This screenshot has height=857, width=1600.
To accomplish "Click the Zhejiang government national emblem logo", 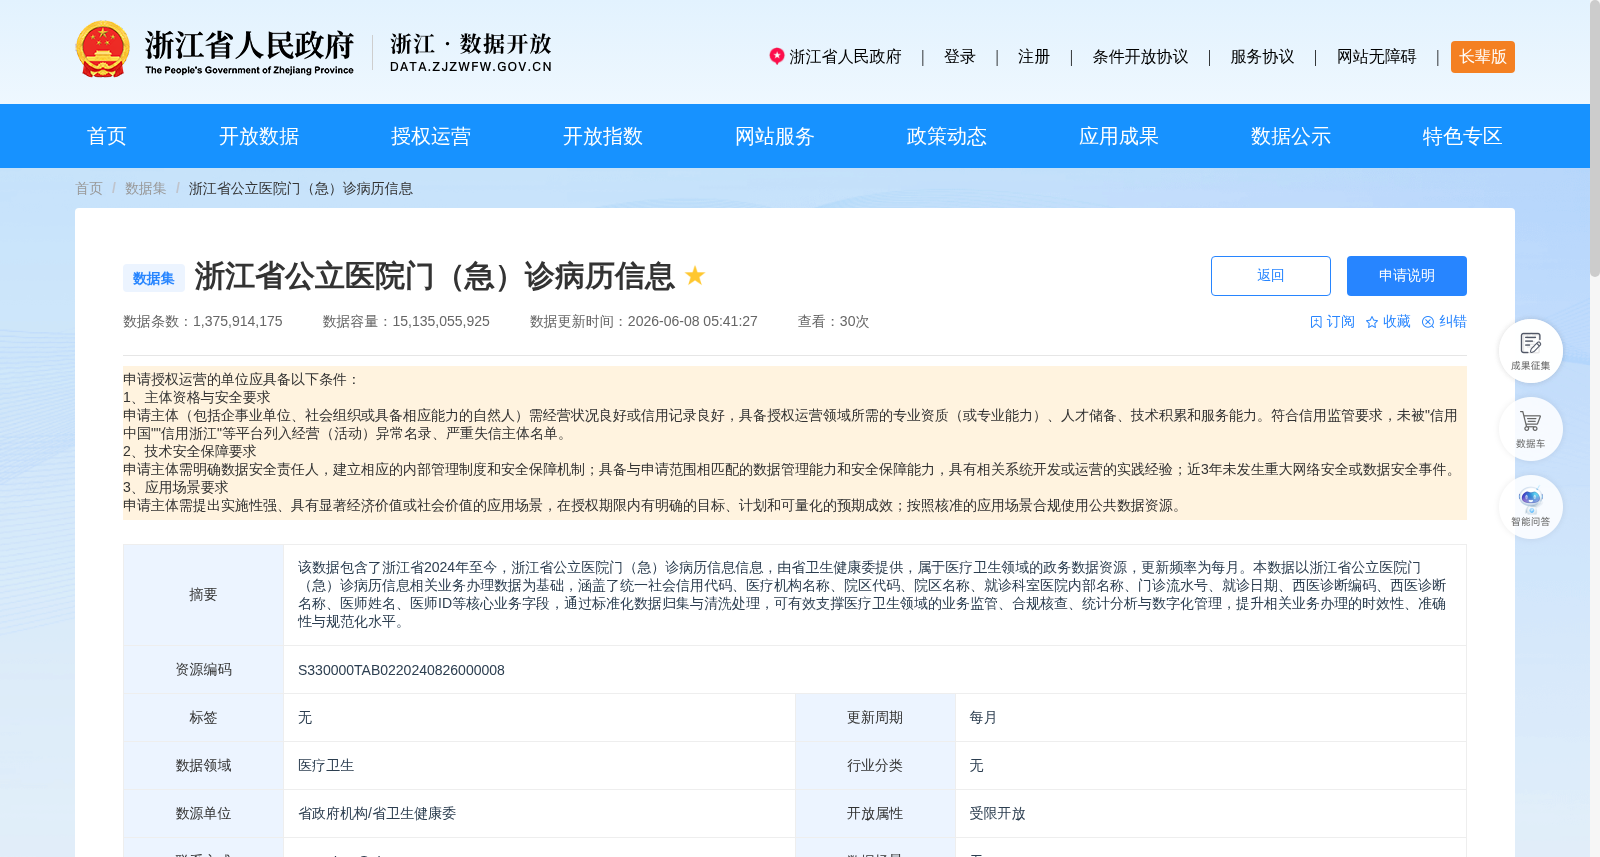I will (x=102, y=50).
